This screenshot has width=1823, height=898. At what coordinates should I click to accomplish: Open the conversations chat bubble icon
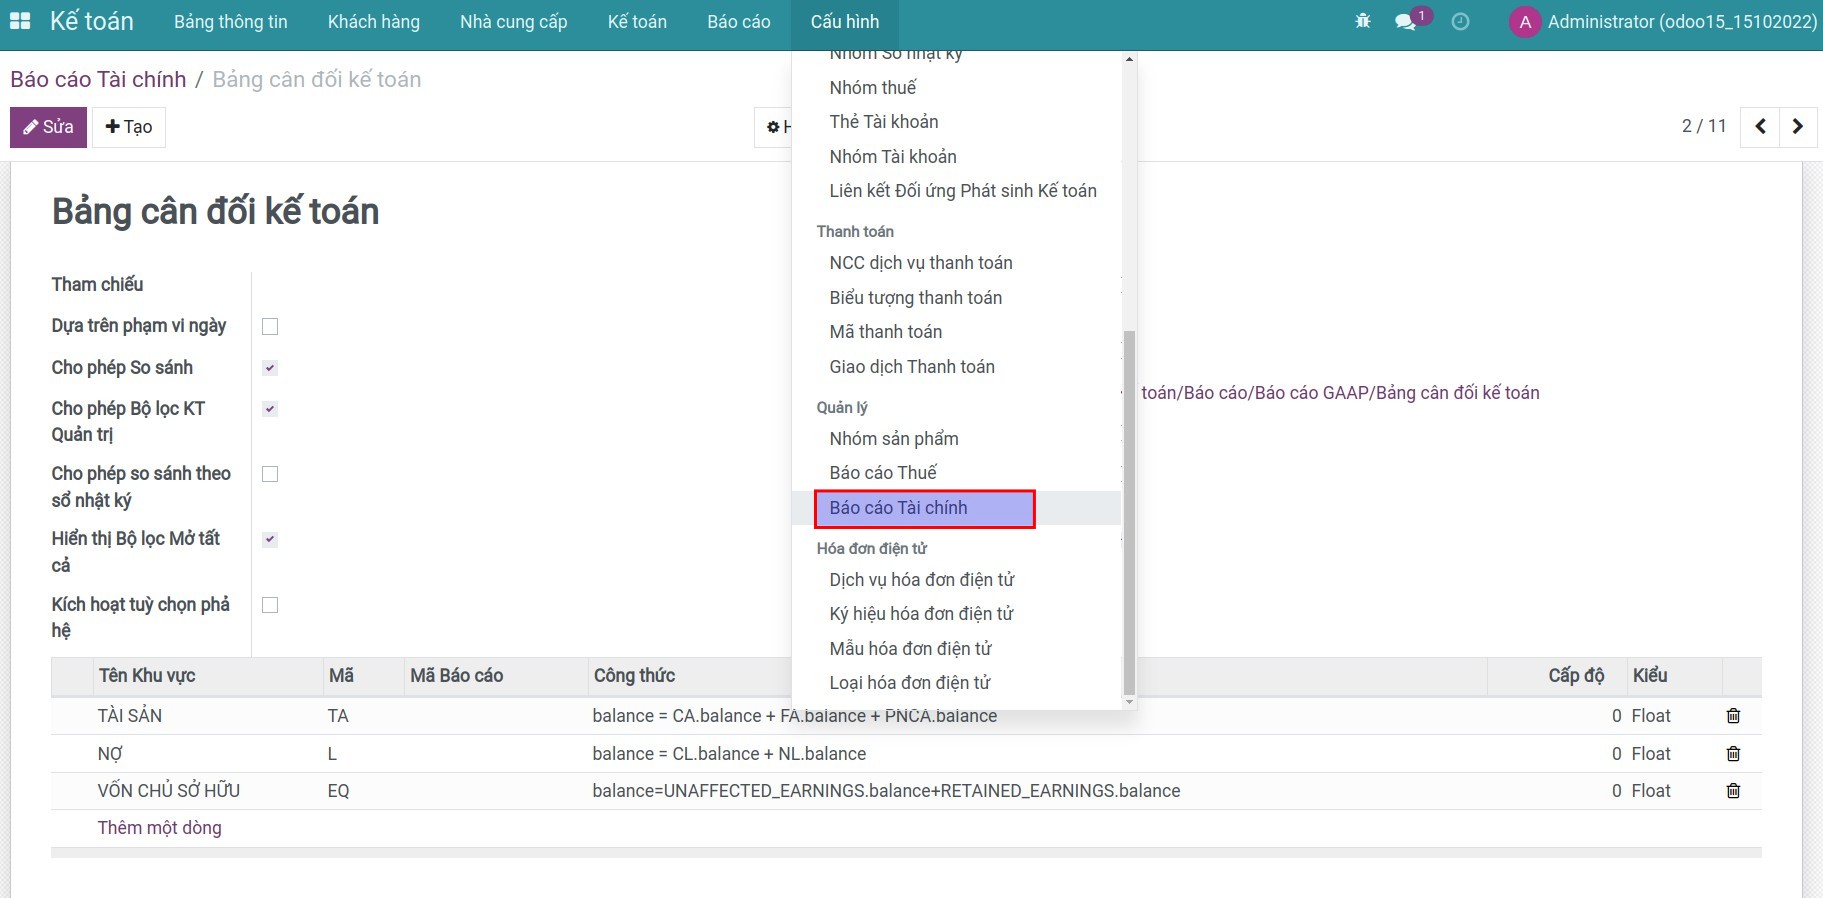1405,22
